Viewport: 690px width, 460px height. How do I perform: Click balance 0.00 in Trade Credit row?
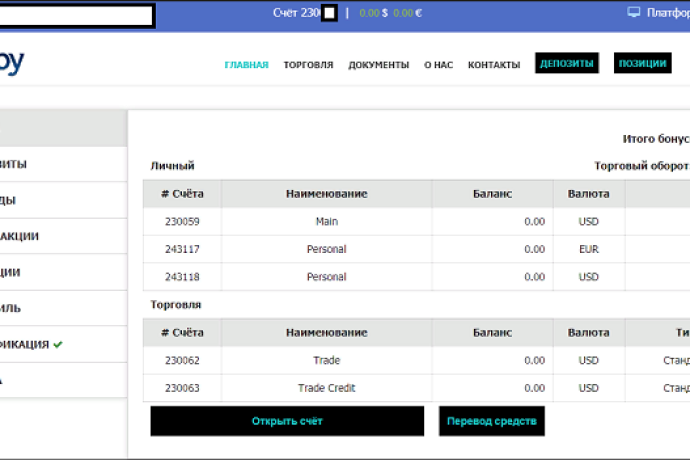click(534, 388)
